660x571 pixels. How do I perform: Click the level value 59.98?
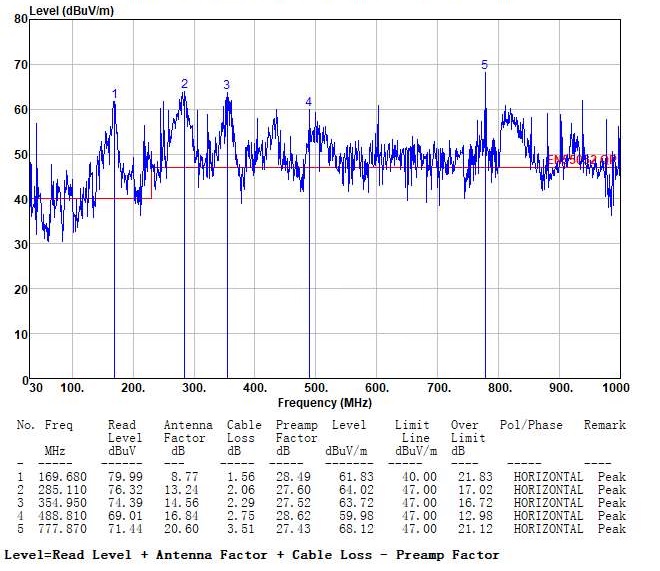tap(357, 516)
